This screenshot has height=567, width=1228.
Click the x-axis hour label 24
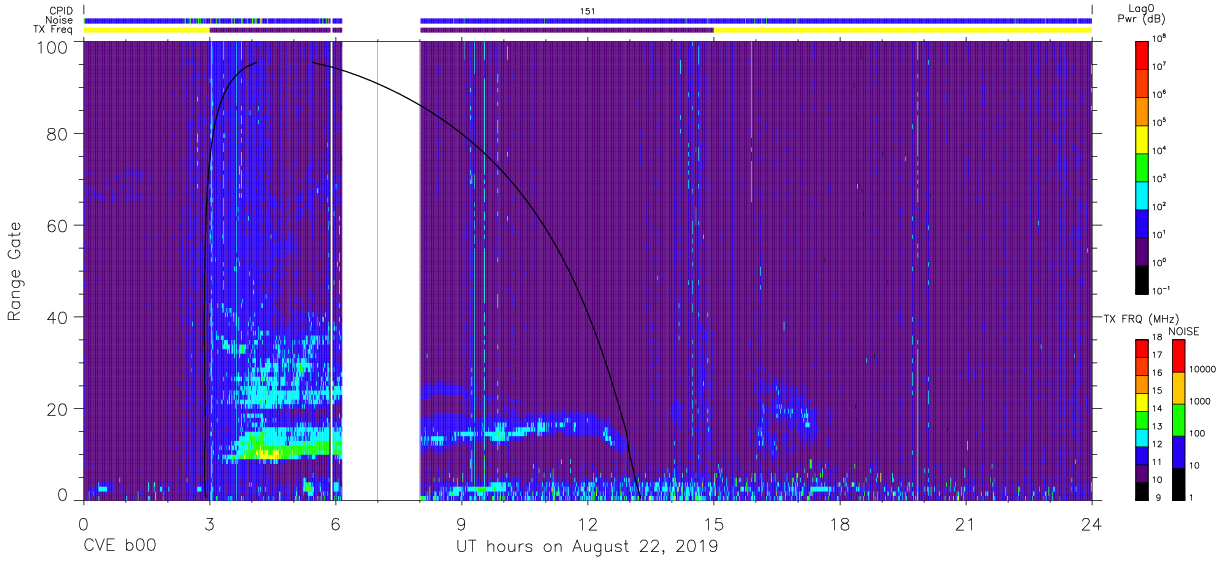tap(1091, 523)
